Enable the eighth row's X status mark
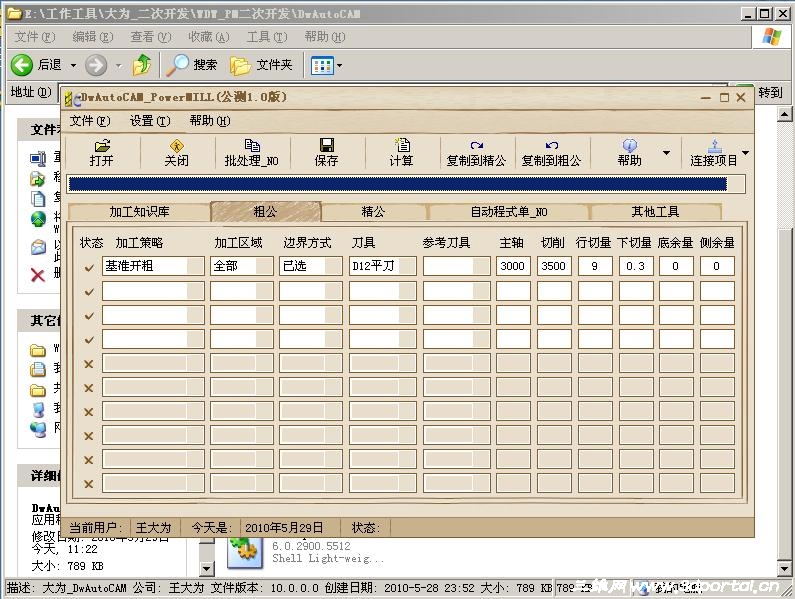The height and width of the screenshot is (599, 795). pyautogui.click(x=89, y=436)
